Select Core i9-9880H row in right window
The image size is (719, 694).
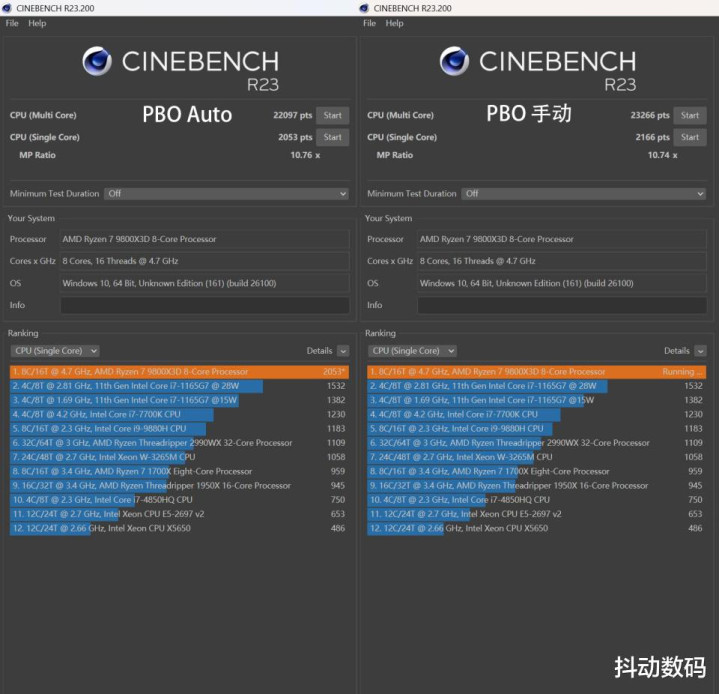point(536,428)
